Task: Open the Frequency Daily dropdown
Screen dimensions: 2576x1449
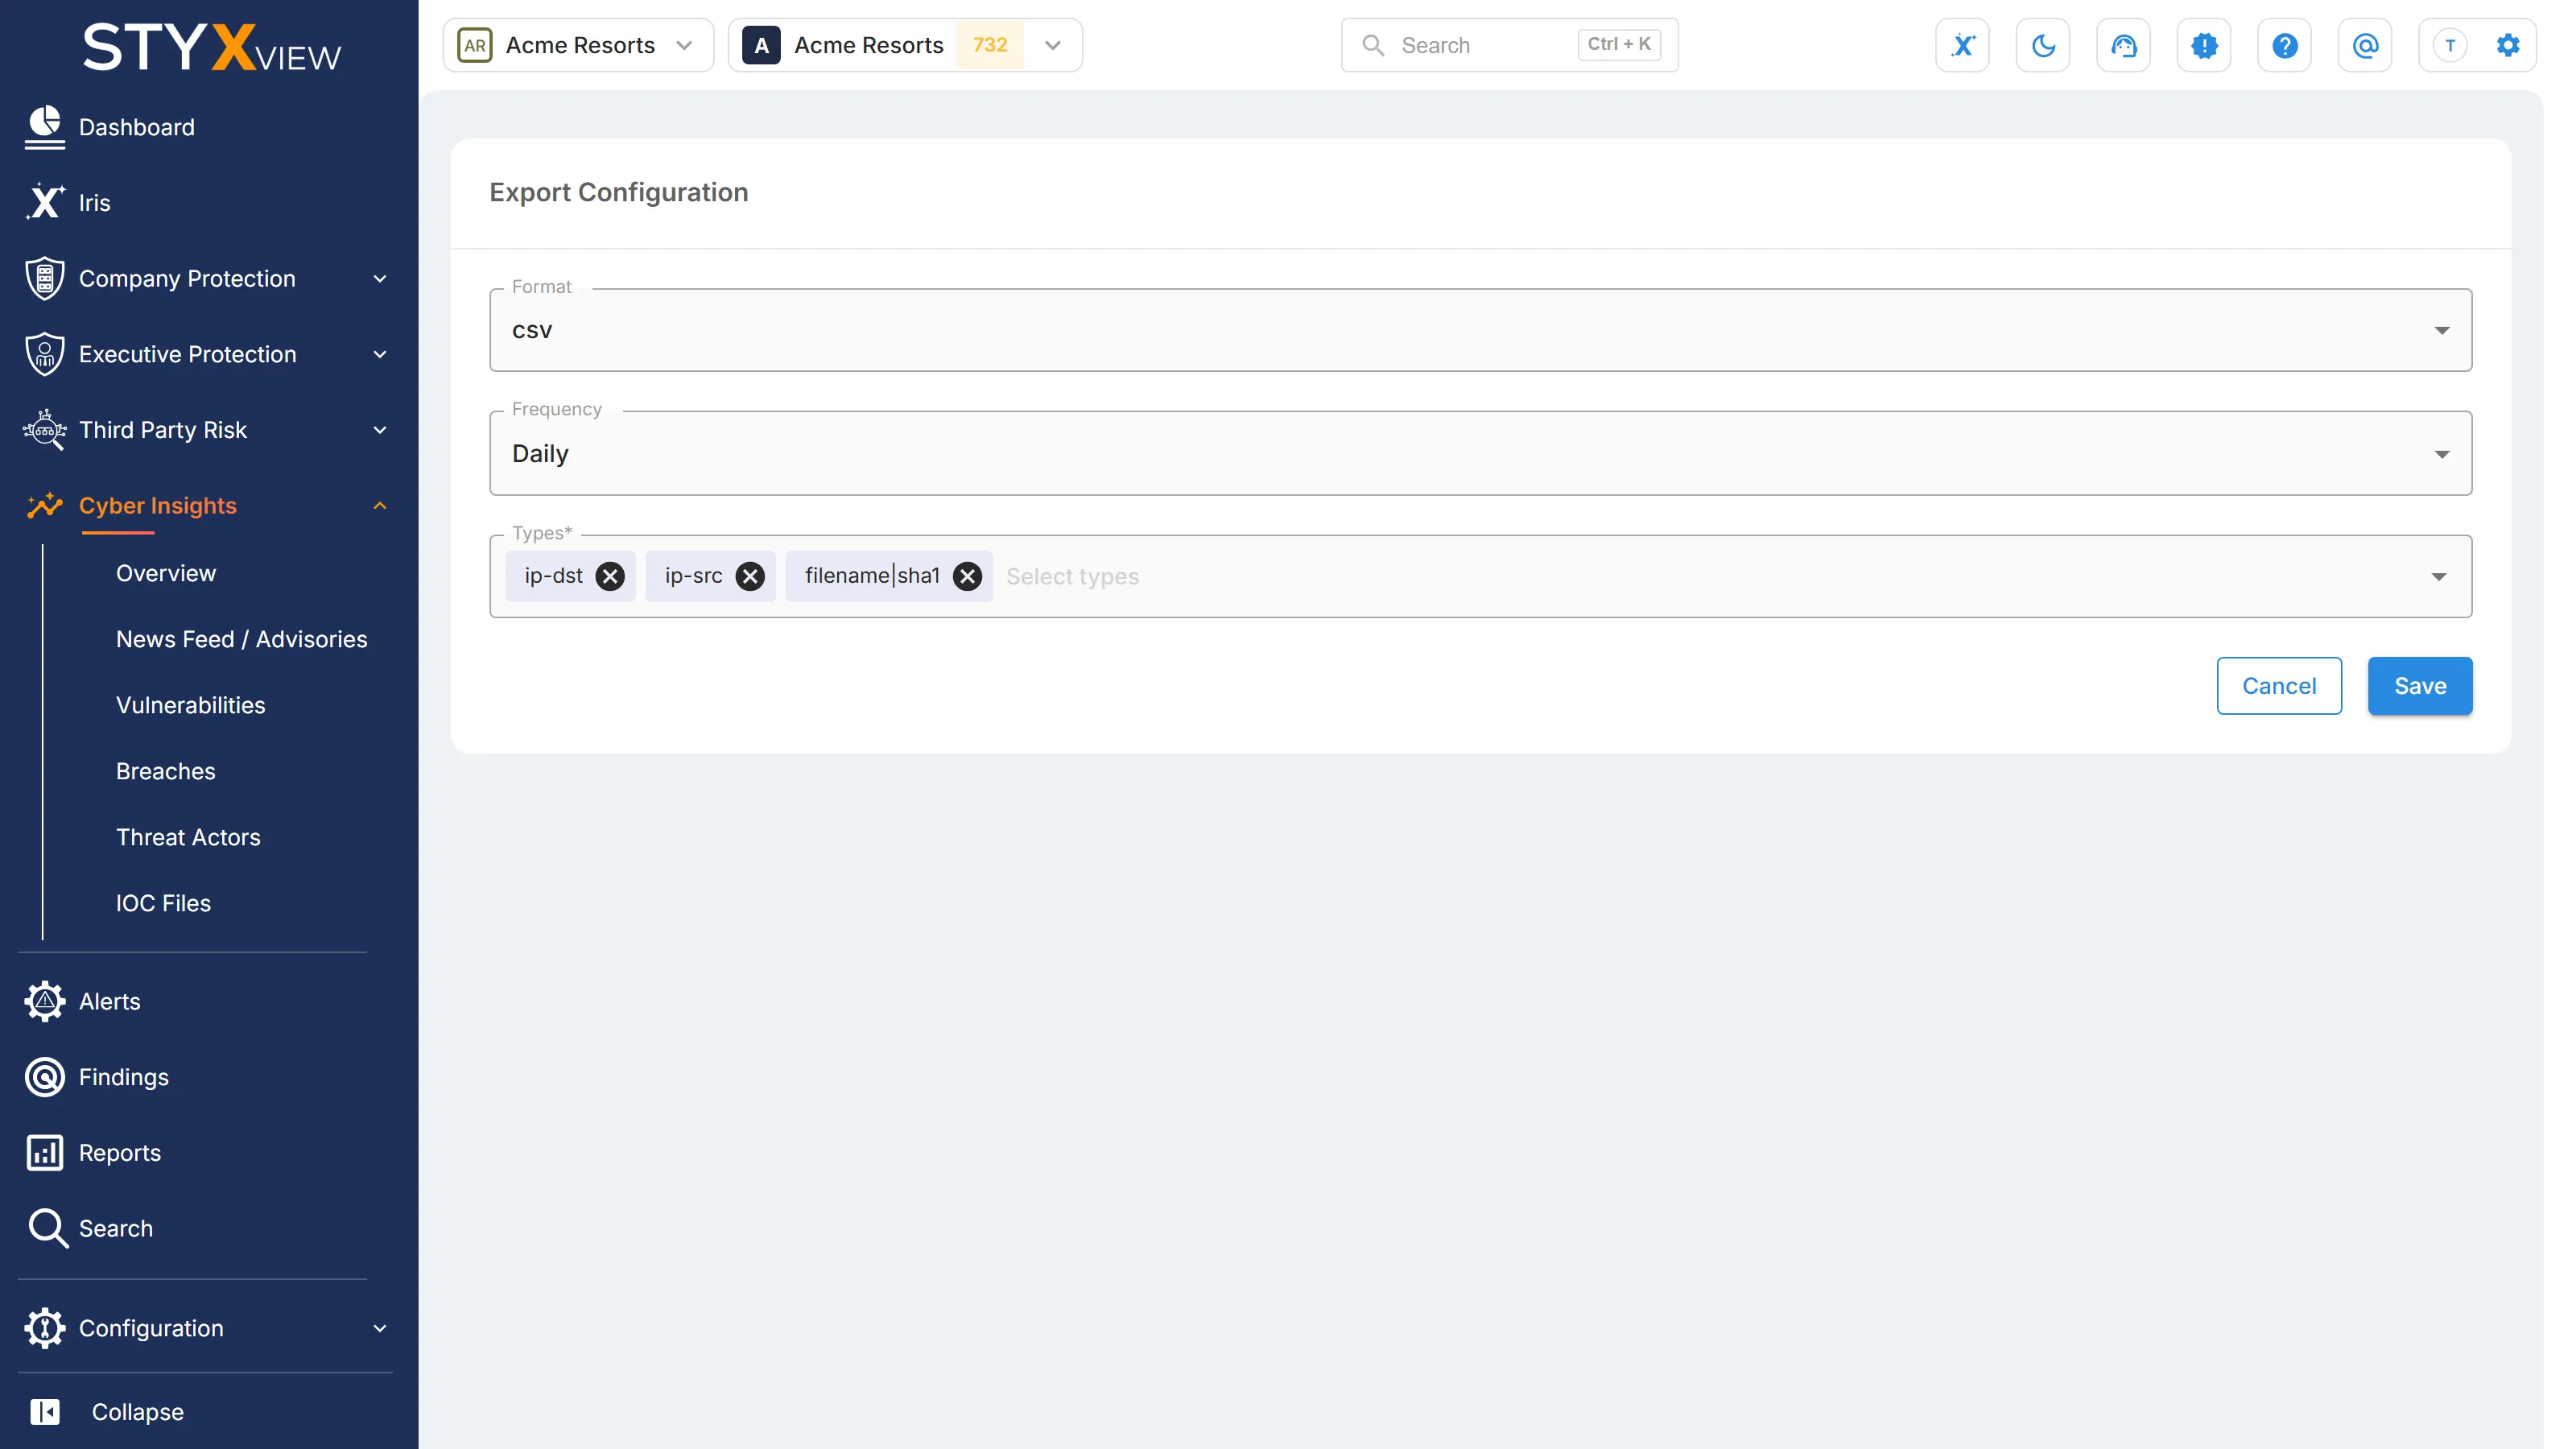Action: (x=1480, y=453)
